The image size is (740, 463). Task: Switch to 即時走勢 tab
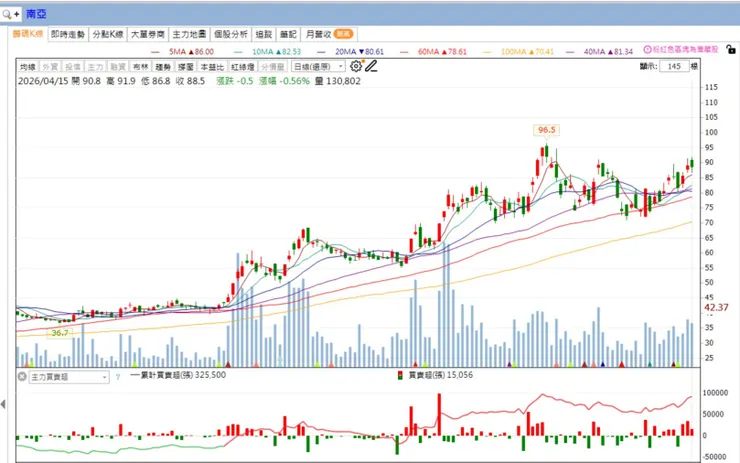coord(68,34)
